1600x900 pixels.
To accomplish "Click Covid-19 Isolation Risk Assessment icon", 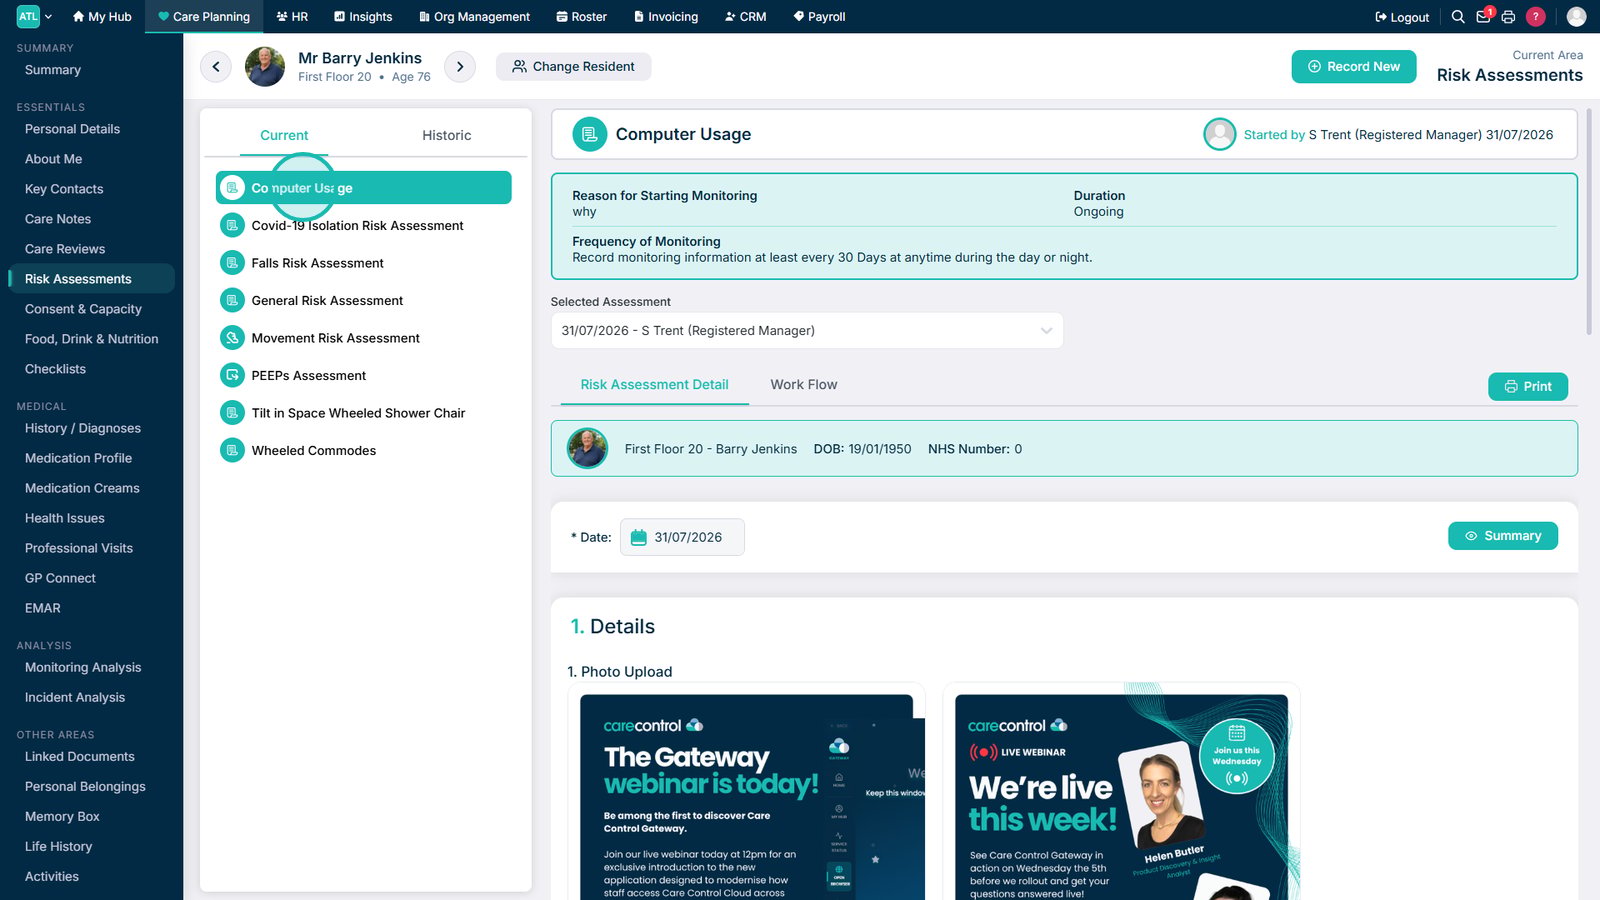I will point(232,225).
